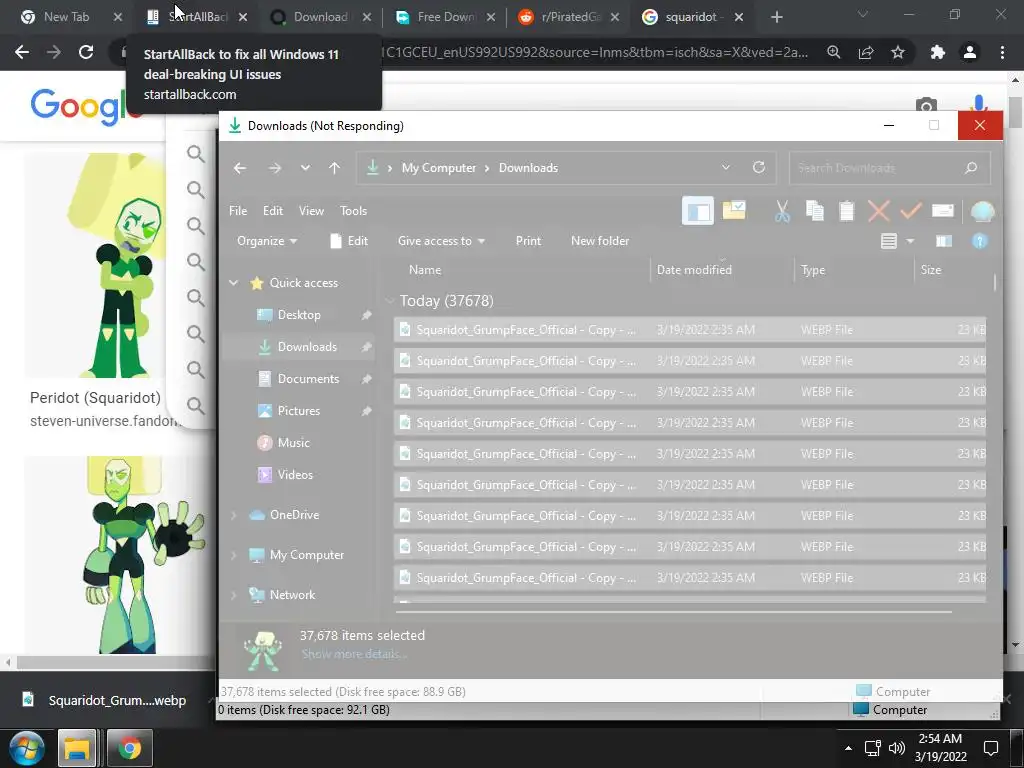
Task: Open the view options dropdown arrow
Action: (910, 242)
